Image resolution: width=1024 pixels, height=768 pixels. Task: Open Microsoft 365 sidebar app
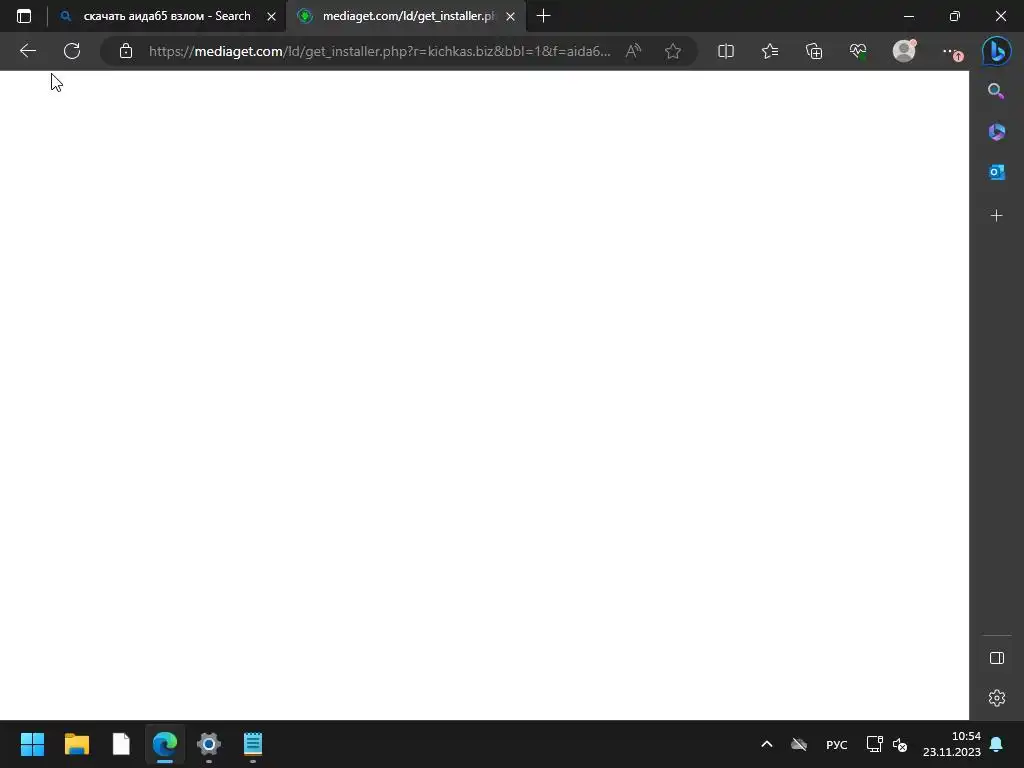997,132
